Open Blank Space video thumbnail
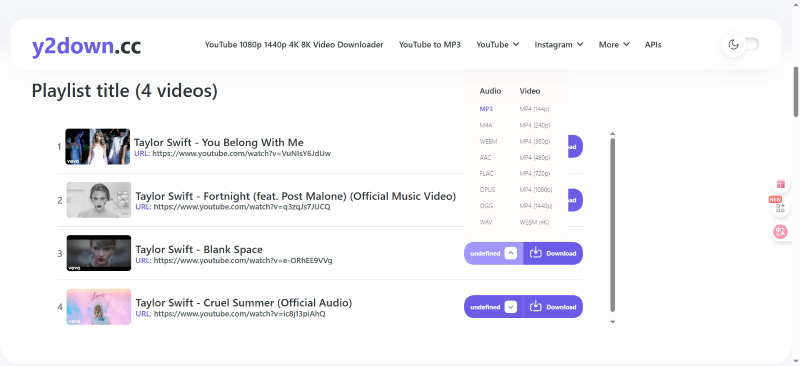Image resolution: width=800 pixels, height=366 pixels. [99, 253]
